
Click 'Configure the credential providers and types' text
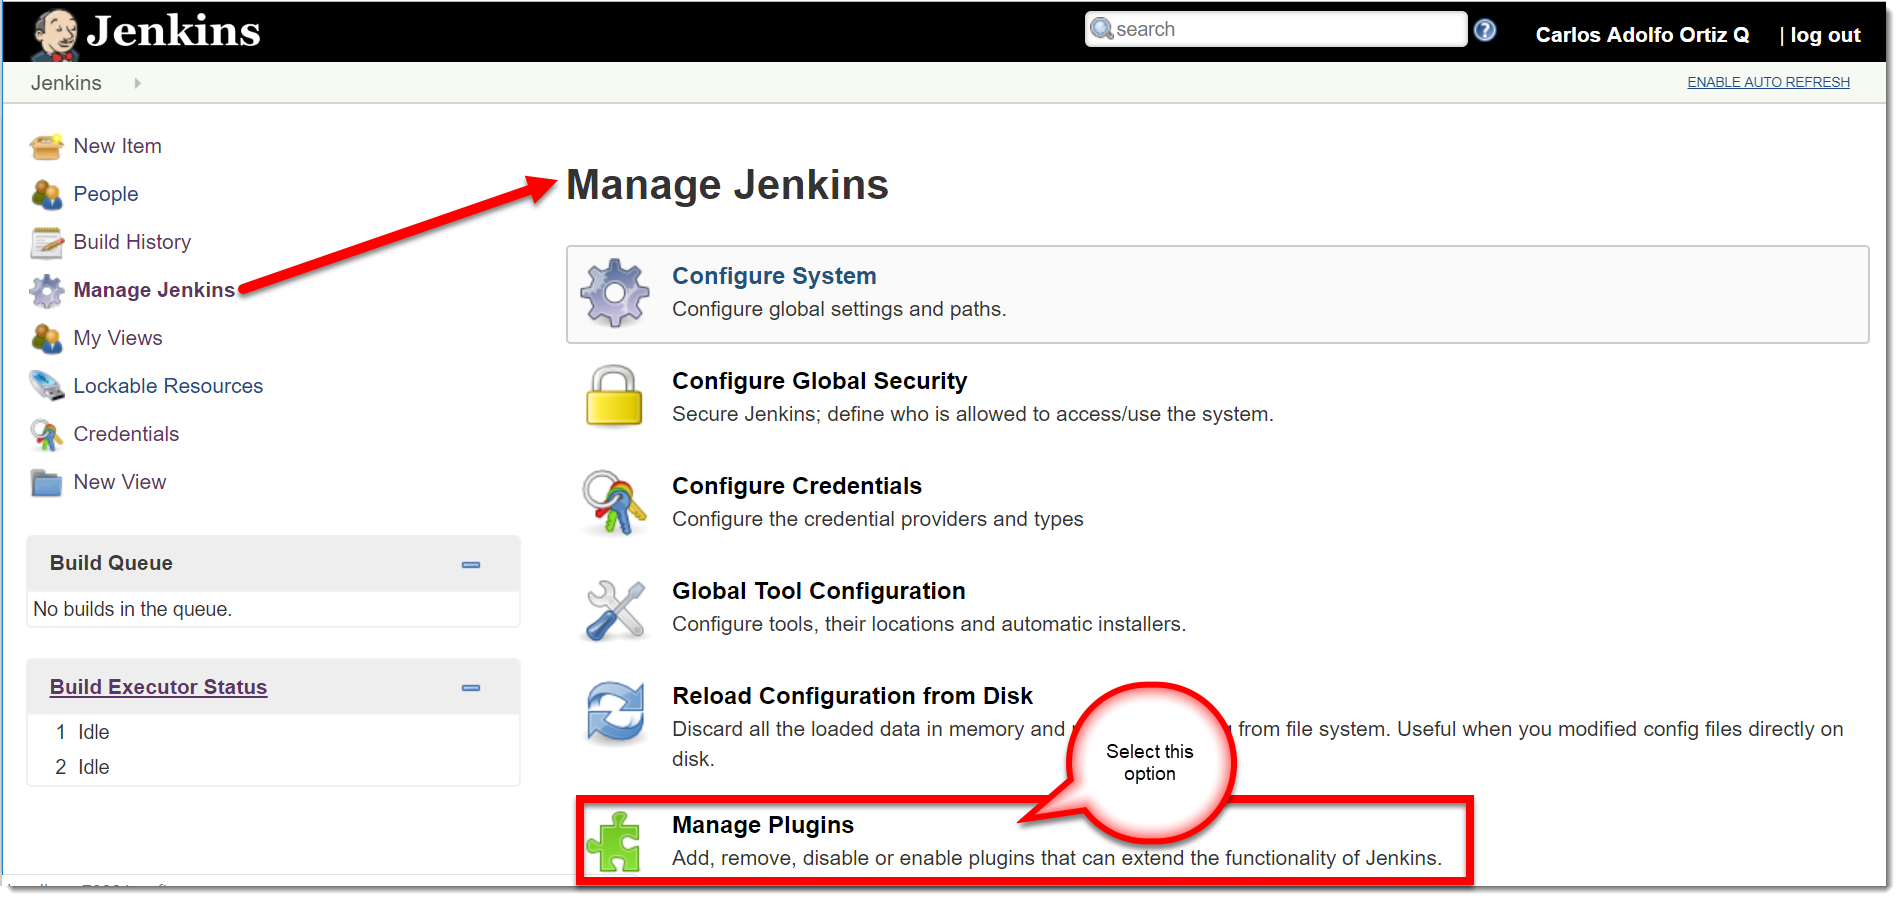pyautogui.click(x=877, y=519)
